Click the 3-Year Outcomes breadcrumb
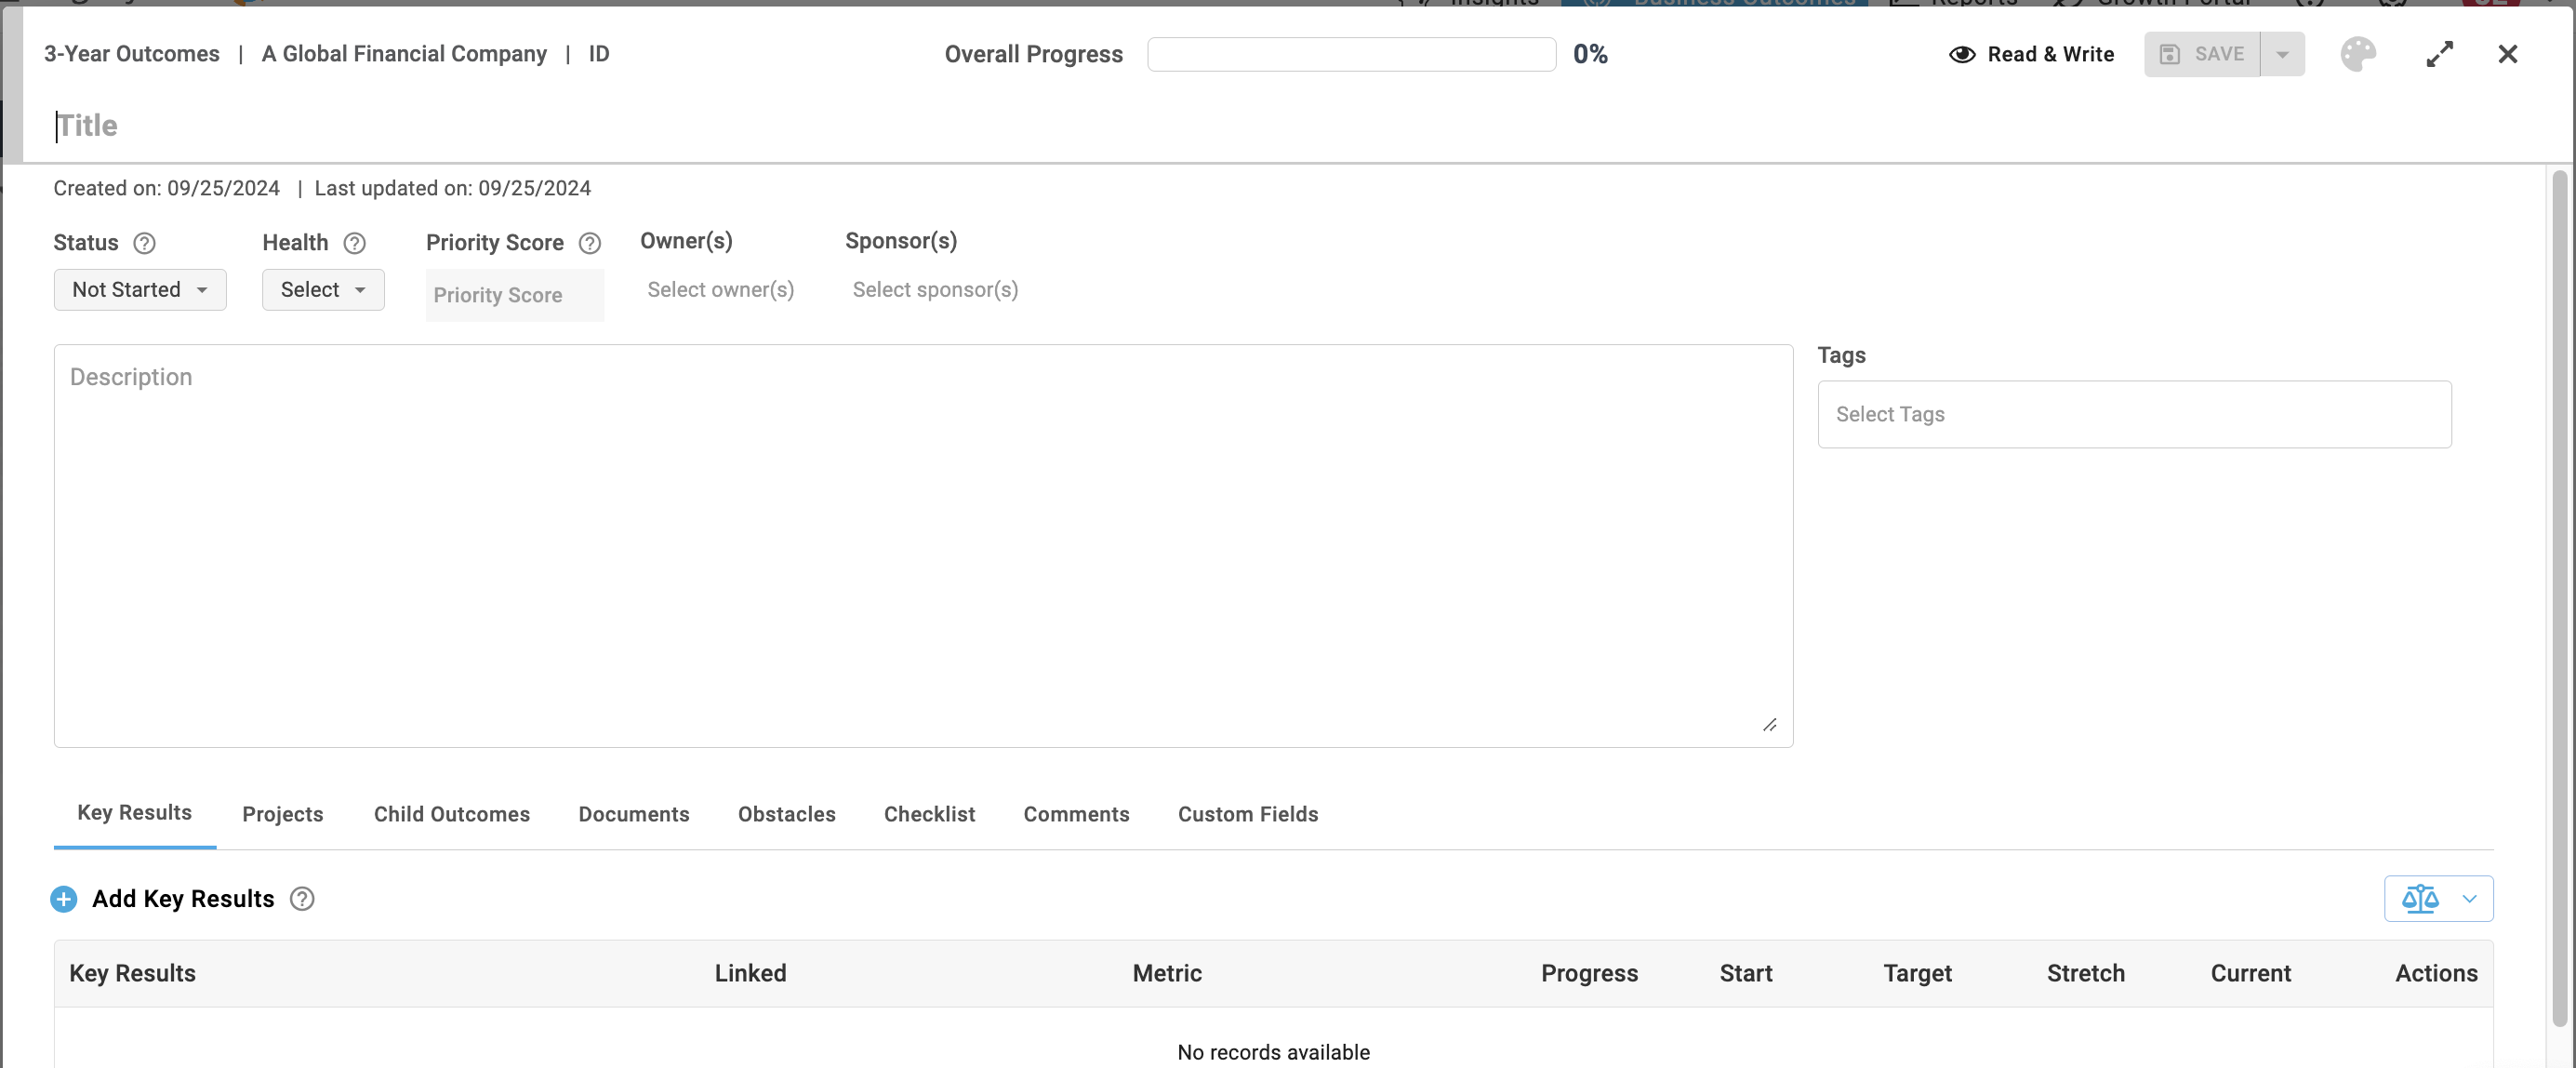 (x=132, y=54)
